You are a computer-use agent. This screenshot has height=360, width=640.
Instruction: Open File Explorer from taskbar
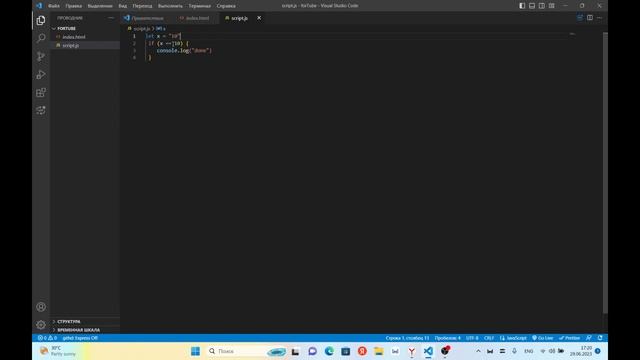coord(378,351)
